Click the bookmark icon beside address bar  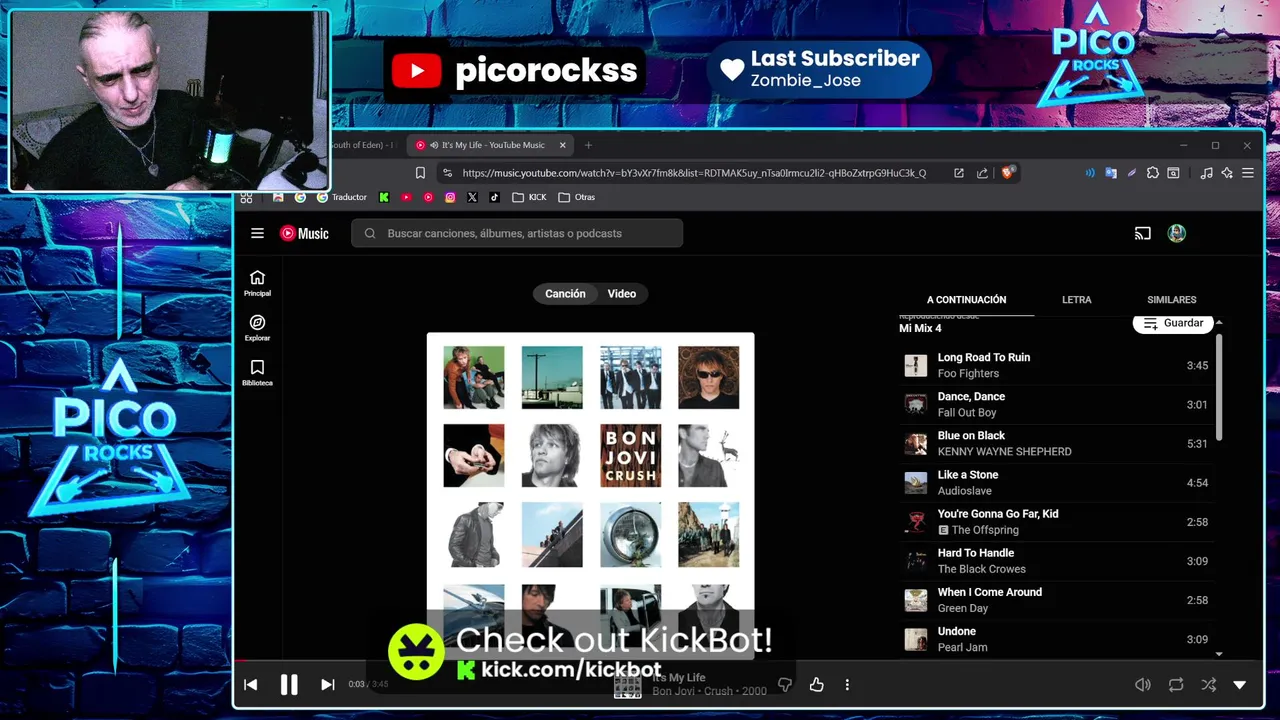(x=420, y=173)
